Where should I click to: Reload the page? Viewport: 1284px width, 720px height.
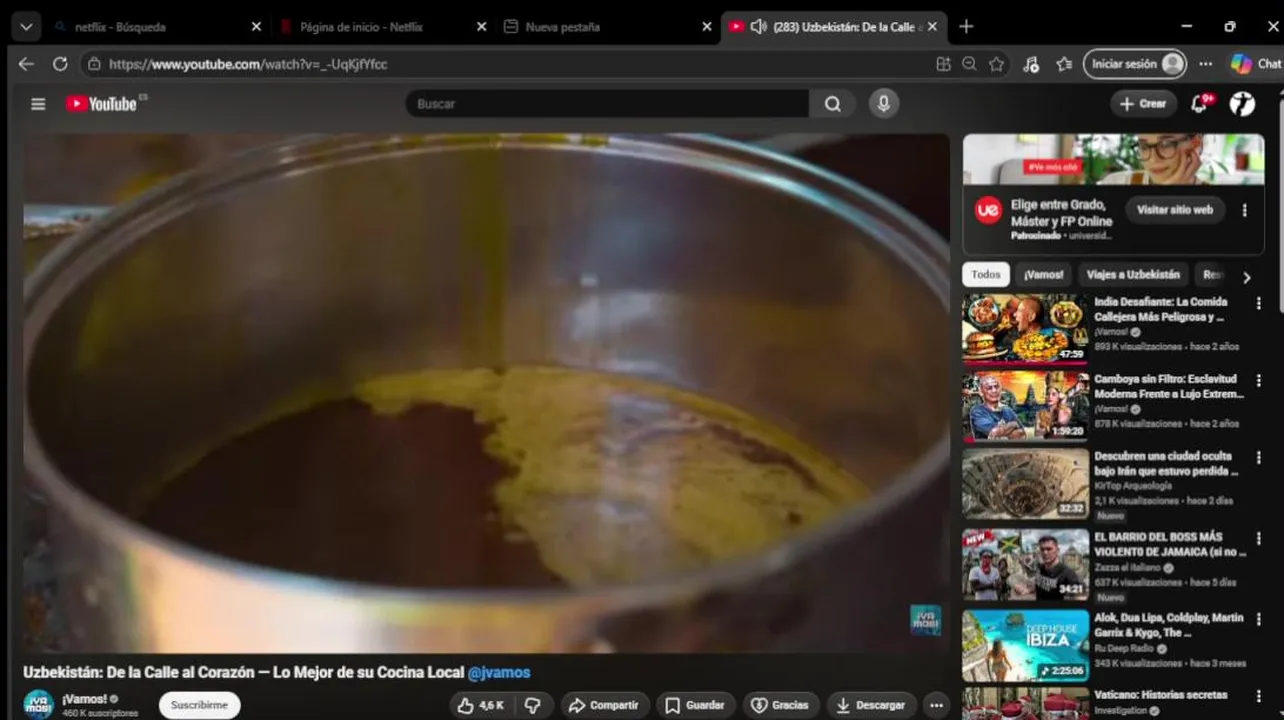tap(60, 64)
